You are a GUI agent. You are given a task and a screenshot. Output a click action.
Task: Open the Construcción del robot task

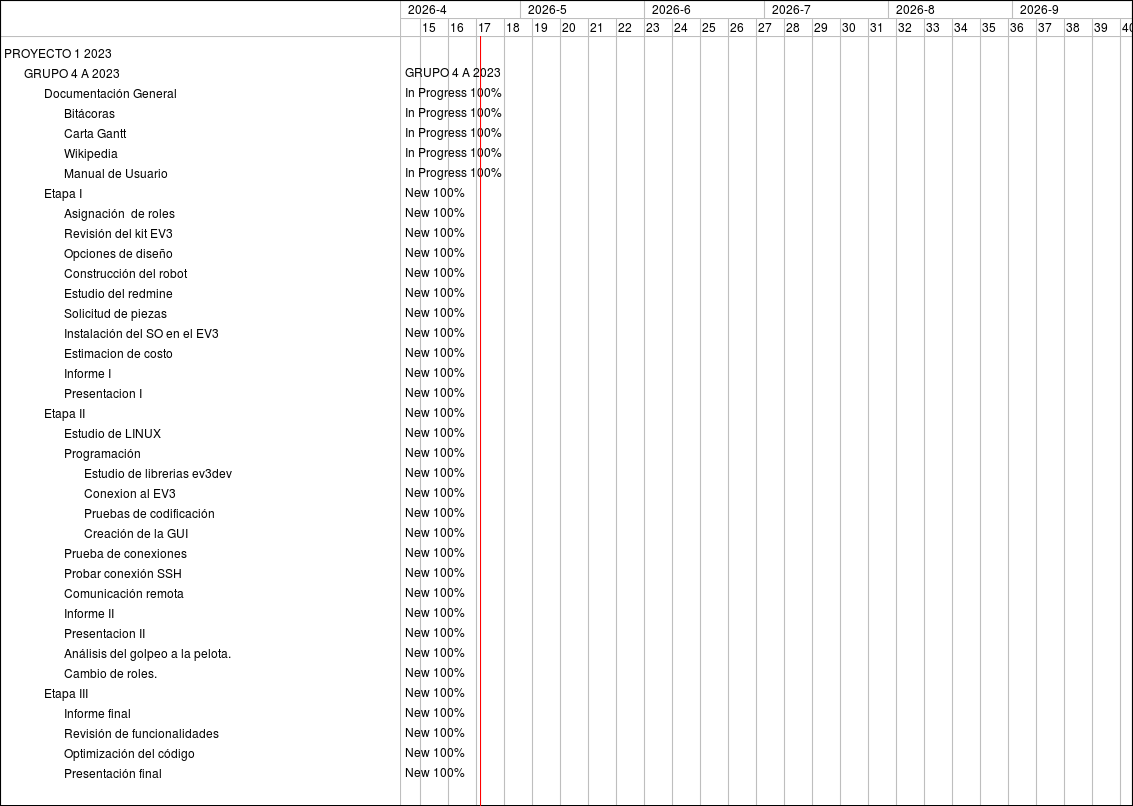125,274
